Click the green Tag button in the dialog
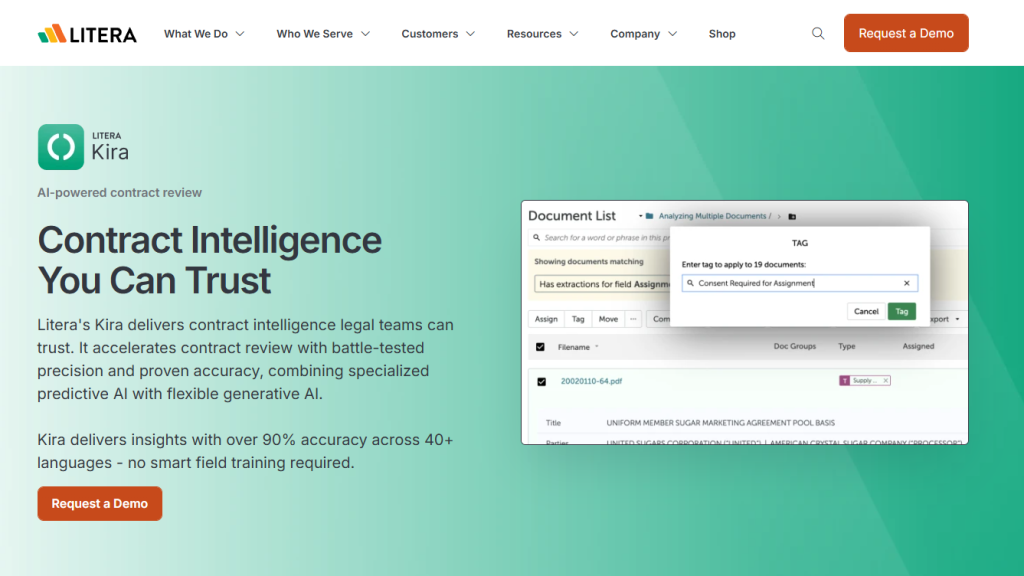This screenshot has width=1024, height=576. pos(901,312)
